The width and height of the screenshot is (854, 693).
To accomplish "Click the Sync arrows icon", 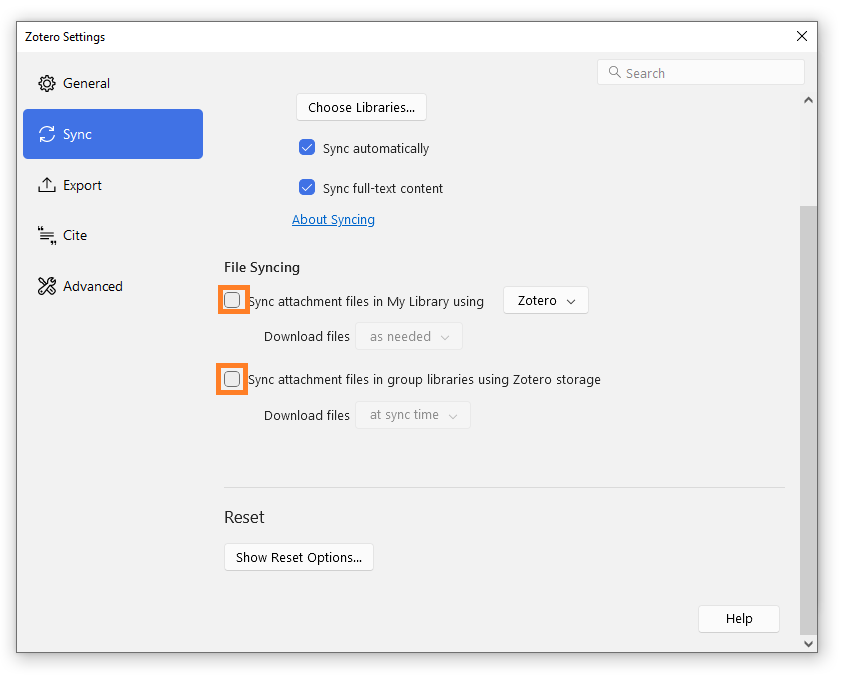I will [x=47, y=134].
